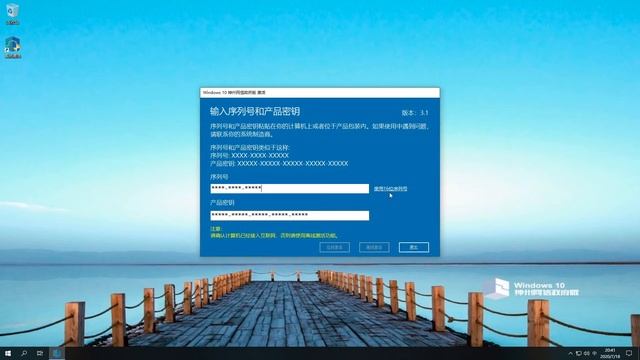This screenshot has width=640, height=360.
Task: Open the Recycle Bin desktop icon
Action: click(x=13, y=13)
